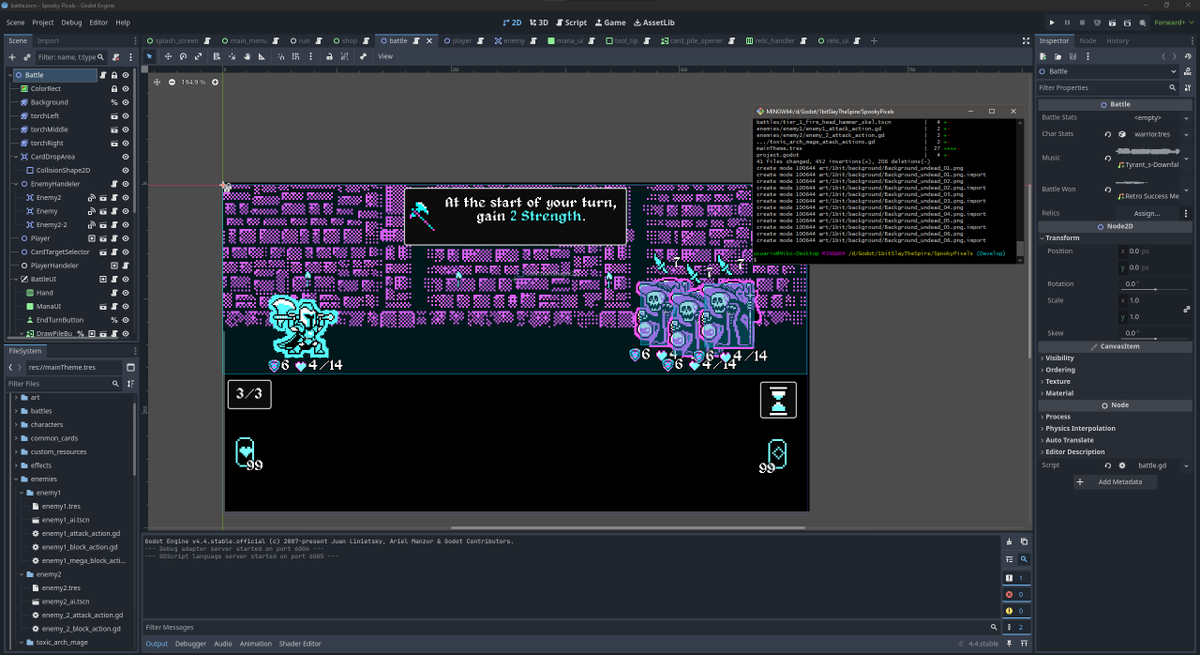
Task: Zoom in the 2D viewport
Action: point(215,82)
